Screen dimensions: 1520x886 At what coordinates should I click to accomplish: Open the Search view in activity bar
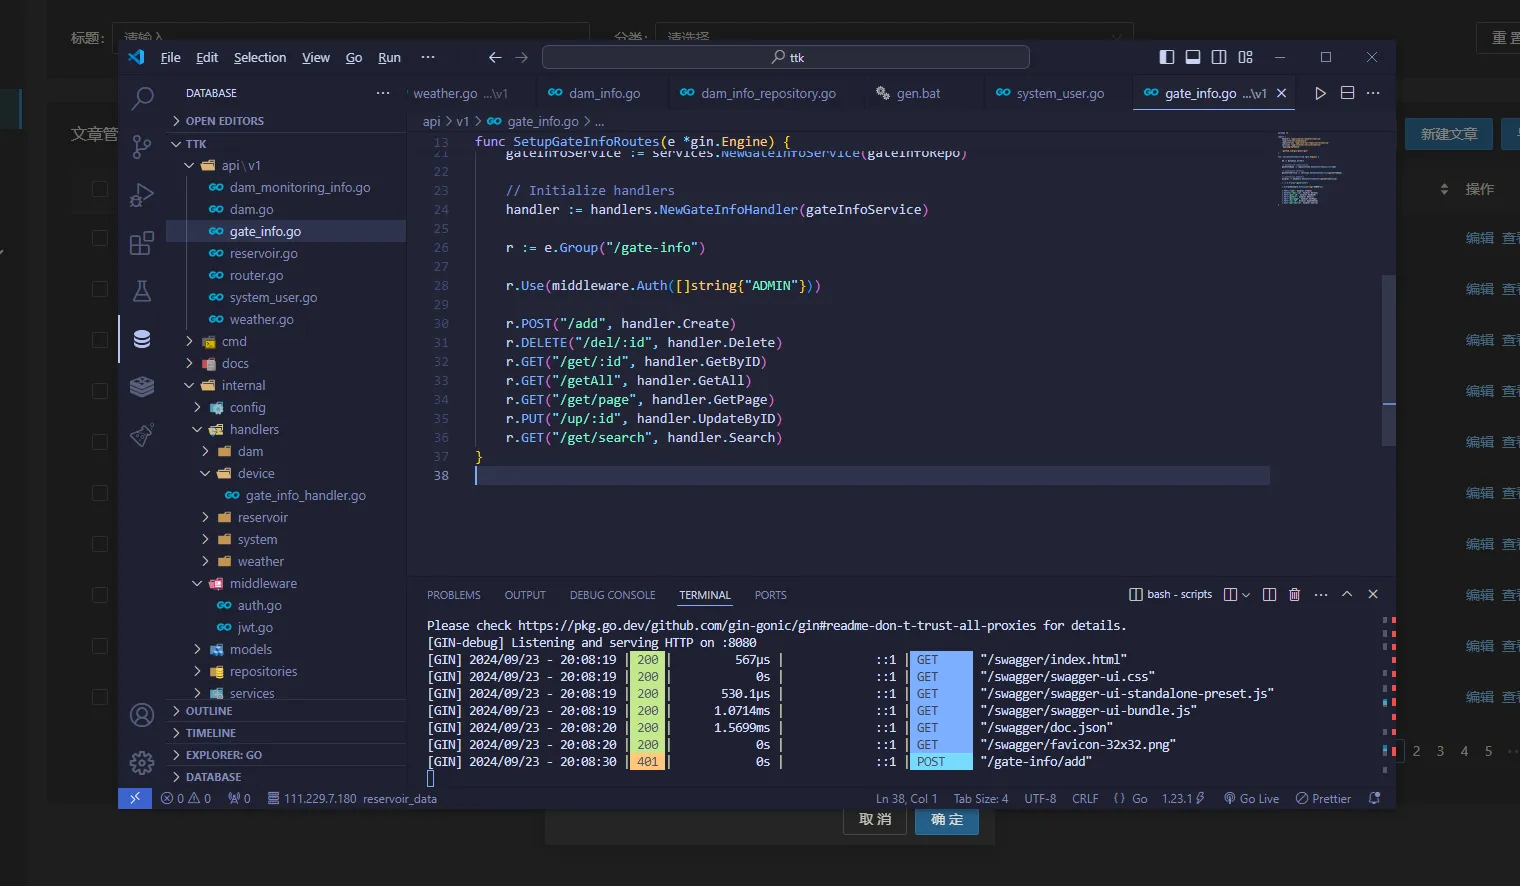pyautogui.click(x=142, y=98)
